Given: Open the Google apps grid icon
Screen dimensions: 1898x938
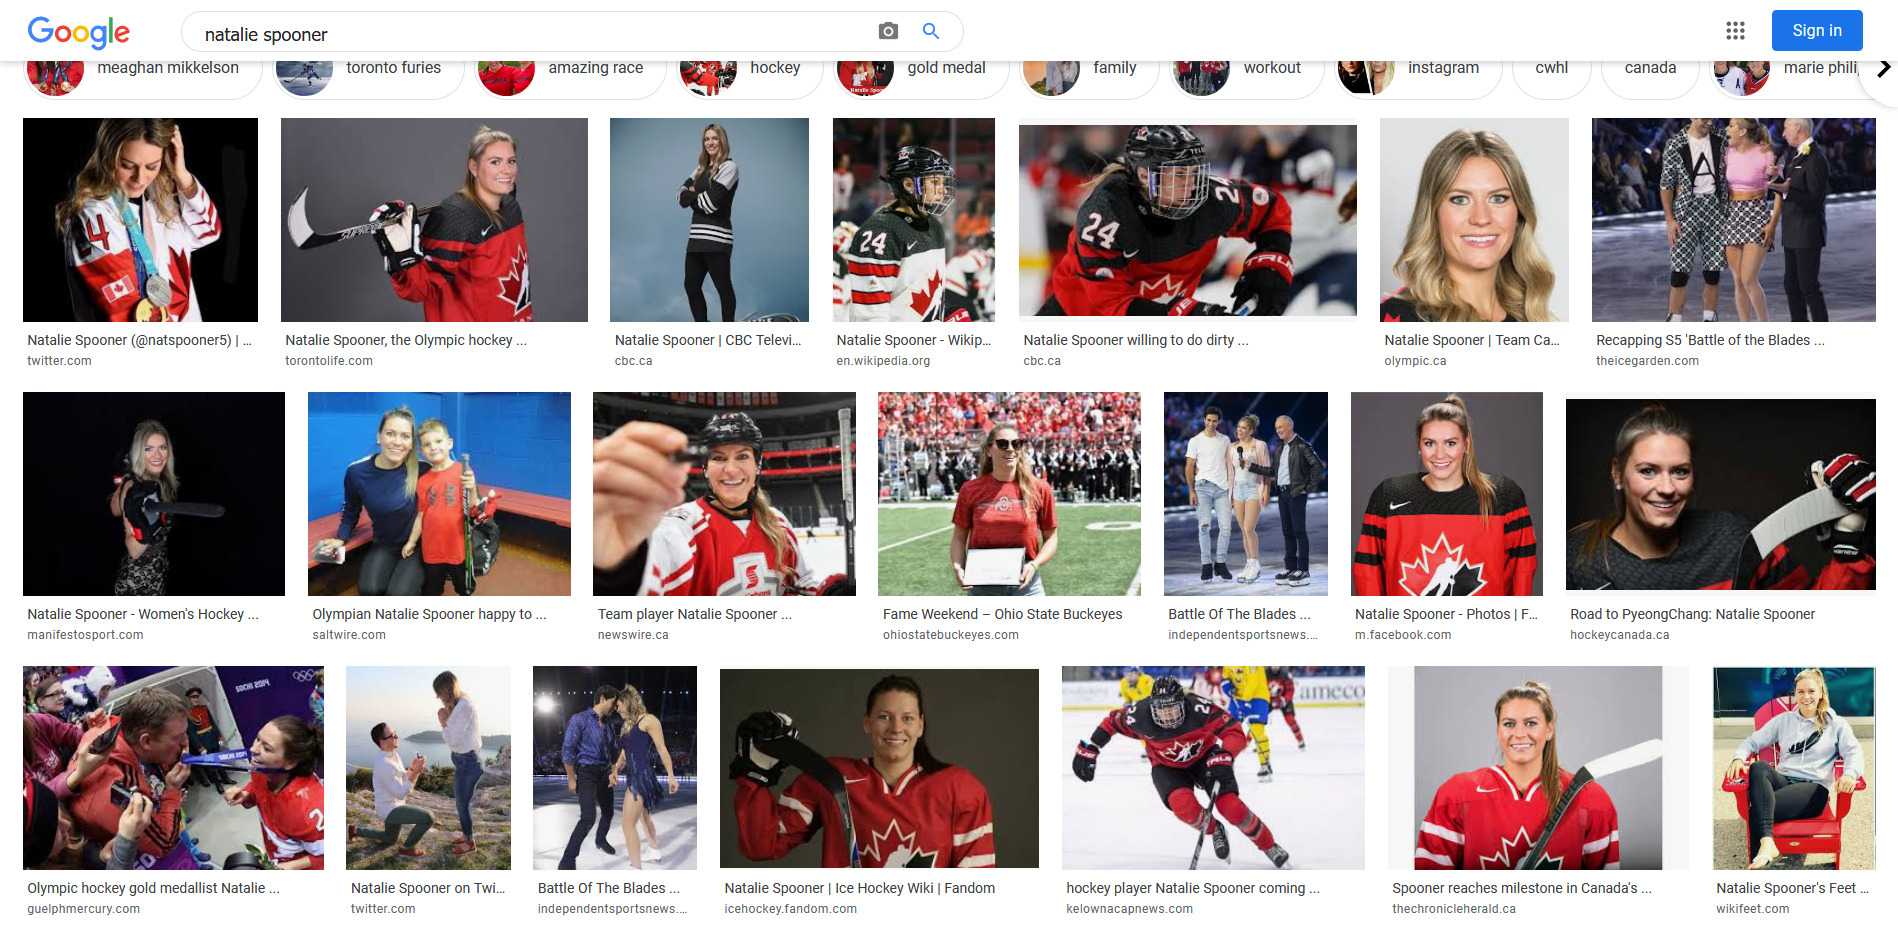Looking at the screenshot, I should click(x=1735, y=31).
